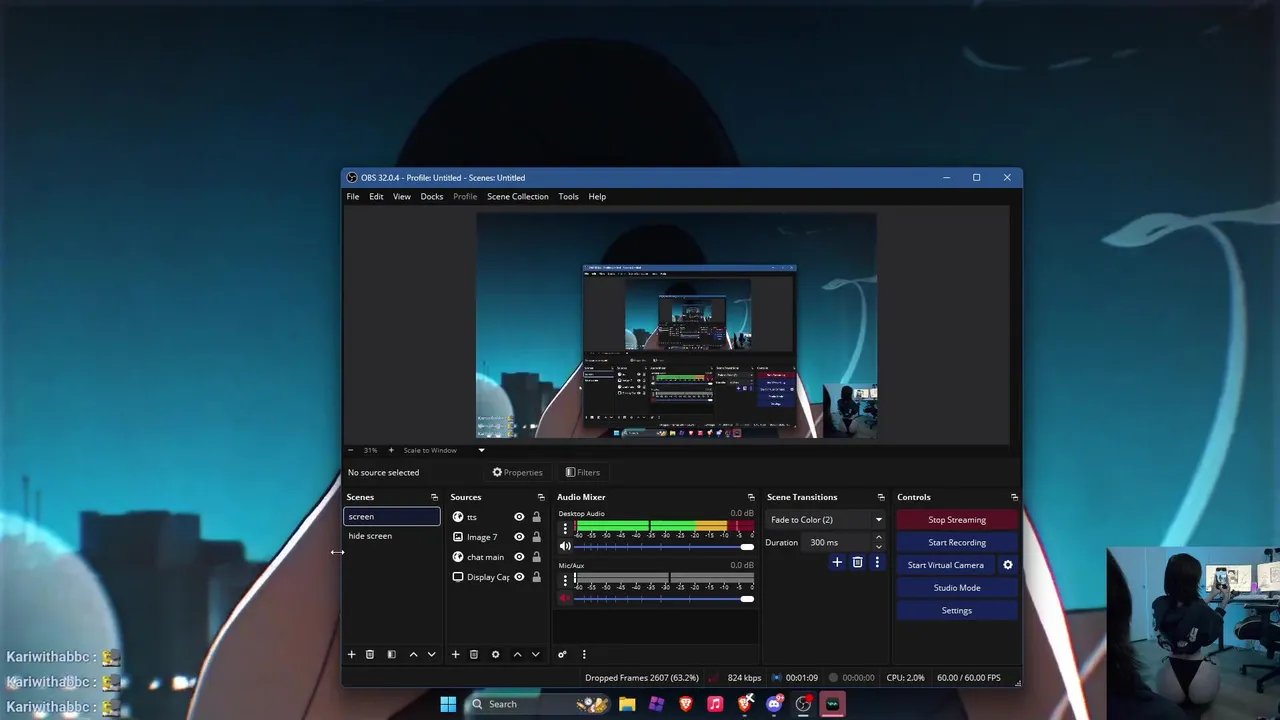This screenshot has width=1280, height=720.
Task: Toggle visibility of tts source
Action: coord(519,517)
